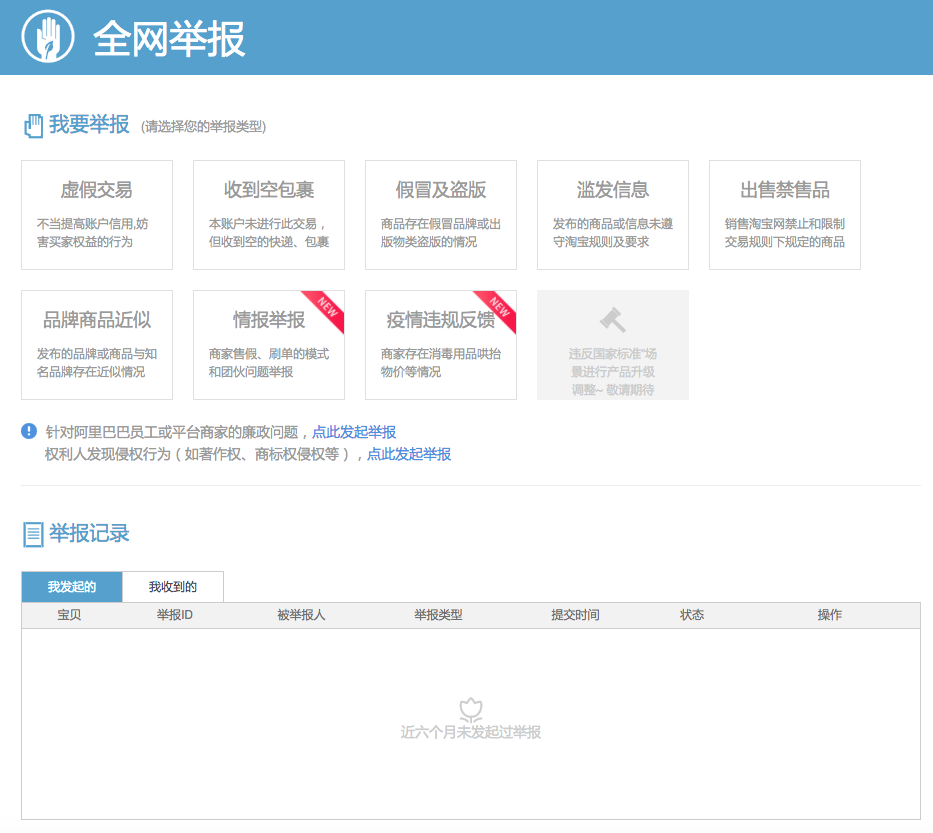Select the 假冒及盗版 report card
This screenshot has width=933, height=833.
441,215
